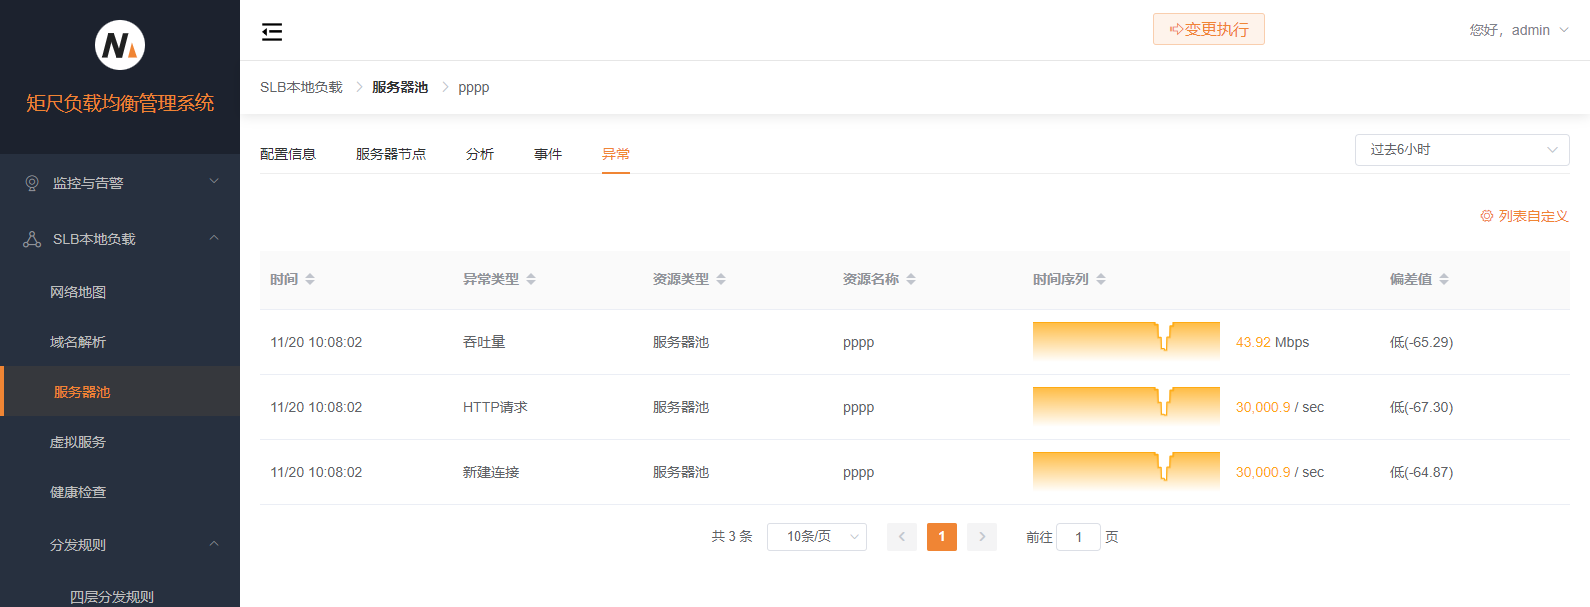Screen dimensions: 1590x607
Task: Sort by 偏差值 column sort icon
Action: [1444, 279]
